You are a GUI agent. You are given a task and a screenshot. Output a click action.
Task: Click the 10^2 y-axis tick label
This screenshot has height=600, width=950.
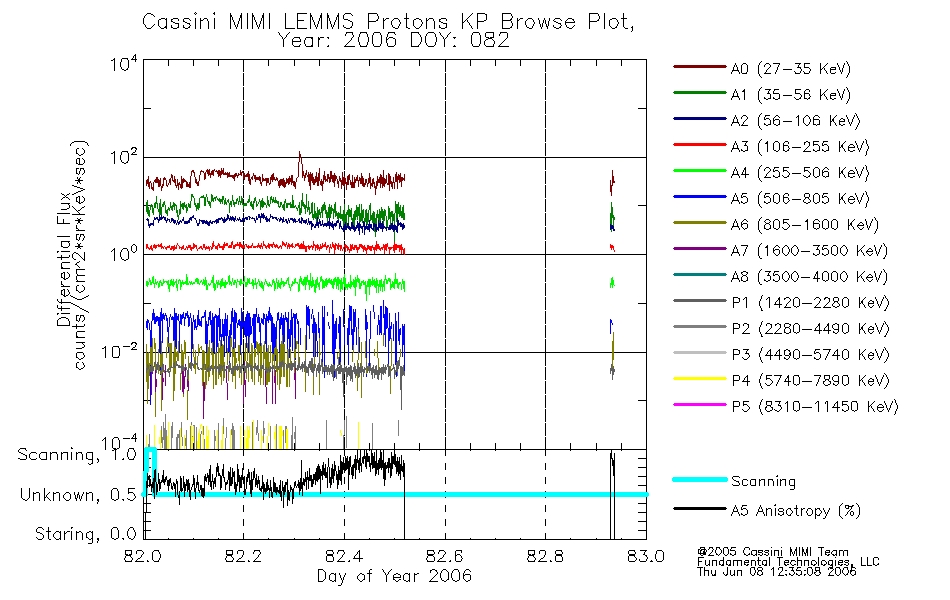123,158
